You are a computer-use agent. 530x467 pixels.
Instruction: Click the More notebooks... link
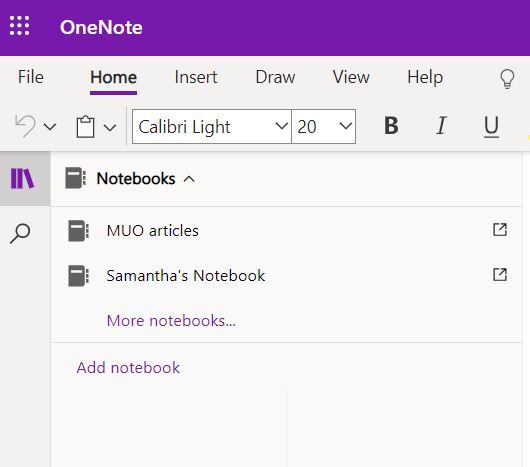tap(171, 320)
